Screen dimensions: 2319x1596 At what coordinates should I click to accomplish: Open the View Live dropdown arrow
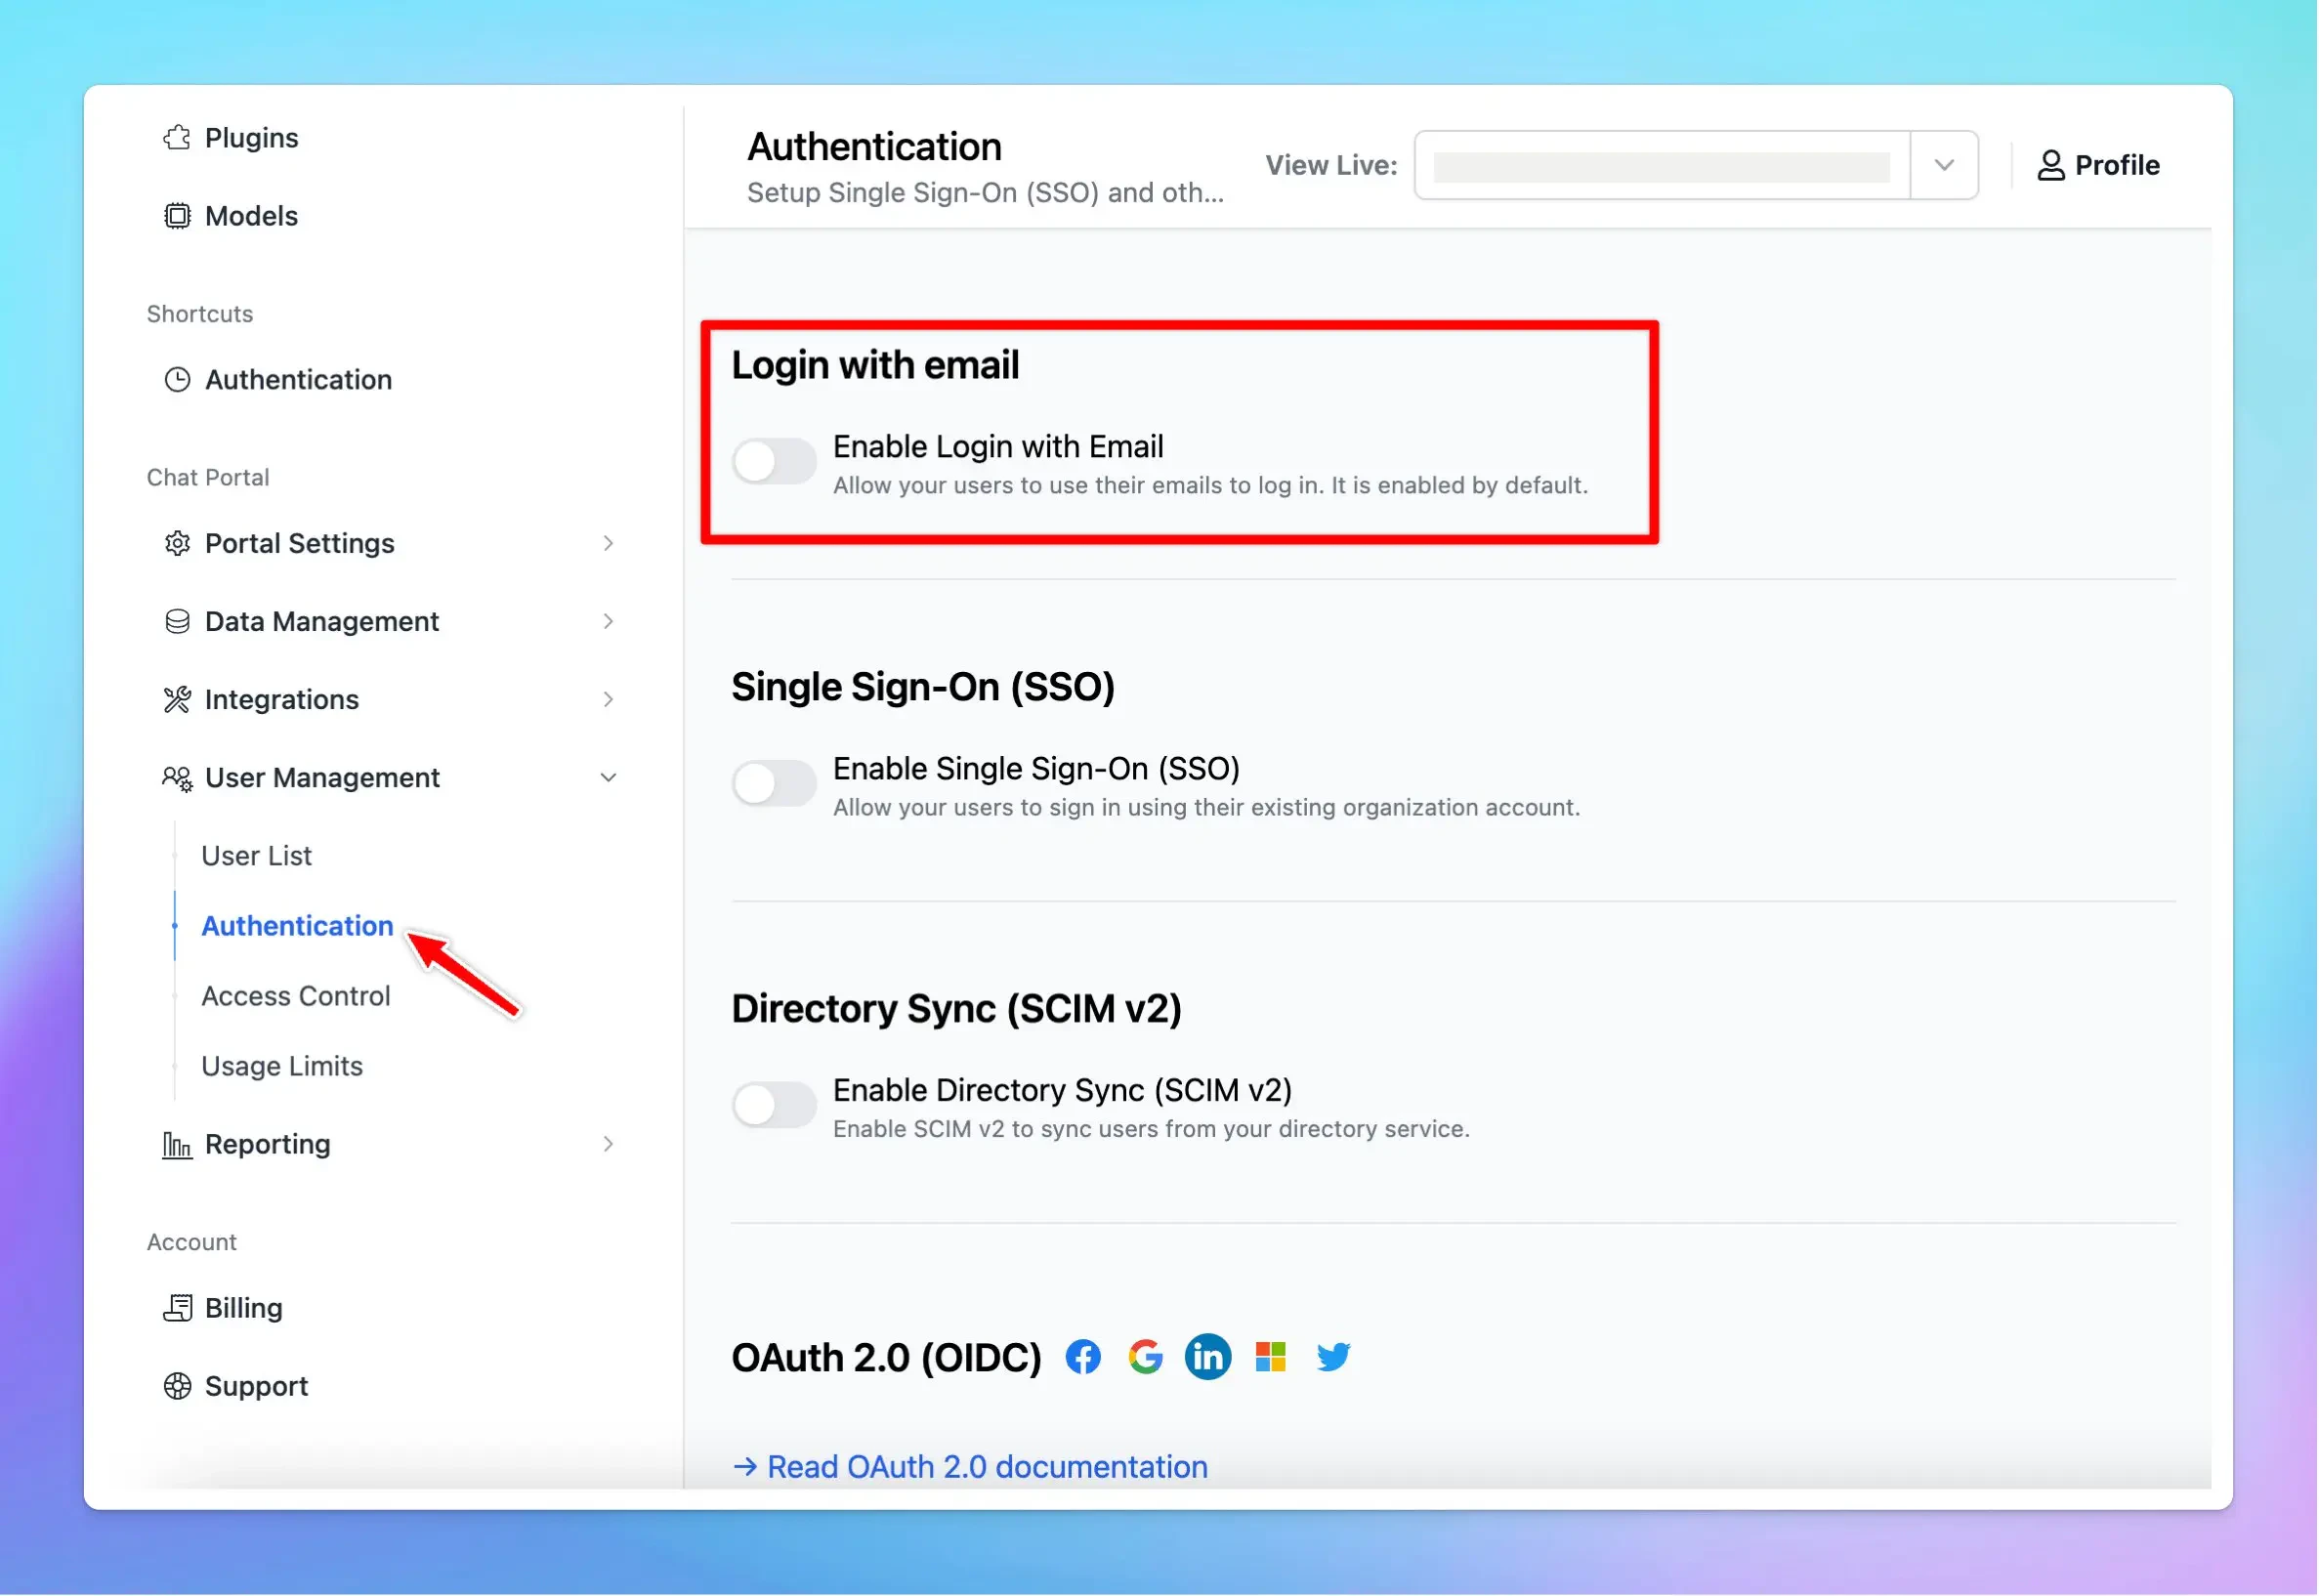coord(1945,165)
